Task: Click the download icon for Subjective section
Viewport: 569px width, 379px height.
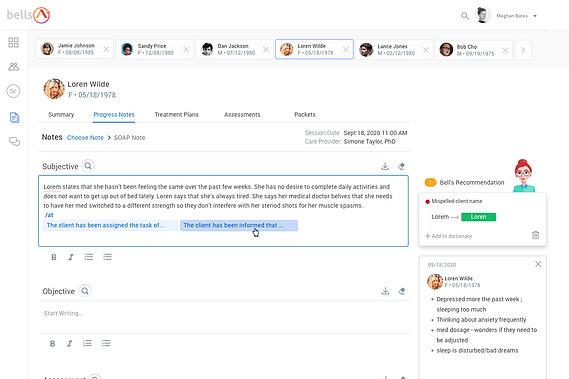Action: coord(385,166)
